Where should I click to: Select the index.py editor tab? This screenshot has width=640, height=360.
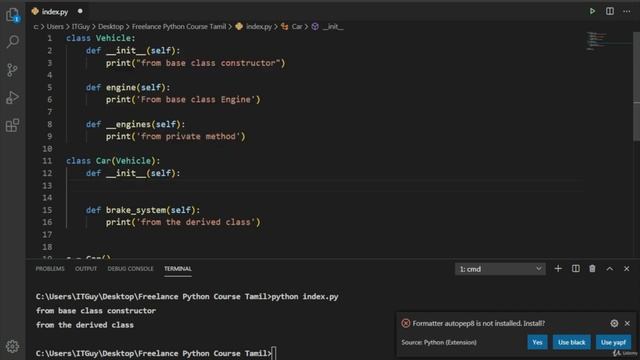[55, 12]
